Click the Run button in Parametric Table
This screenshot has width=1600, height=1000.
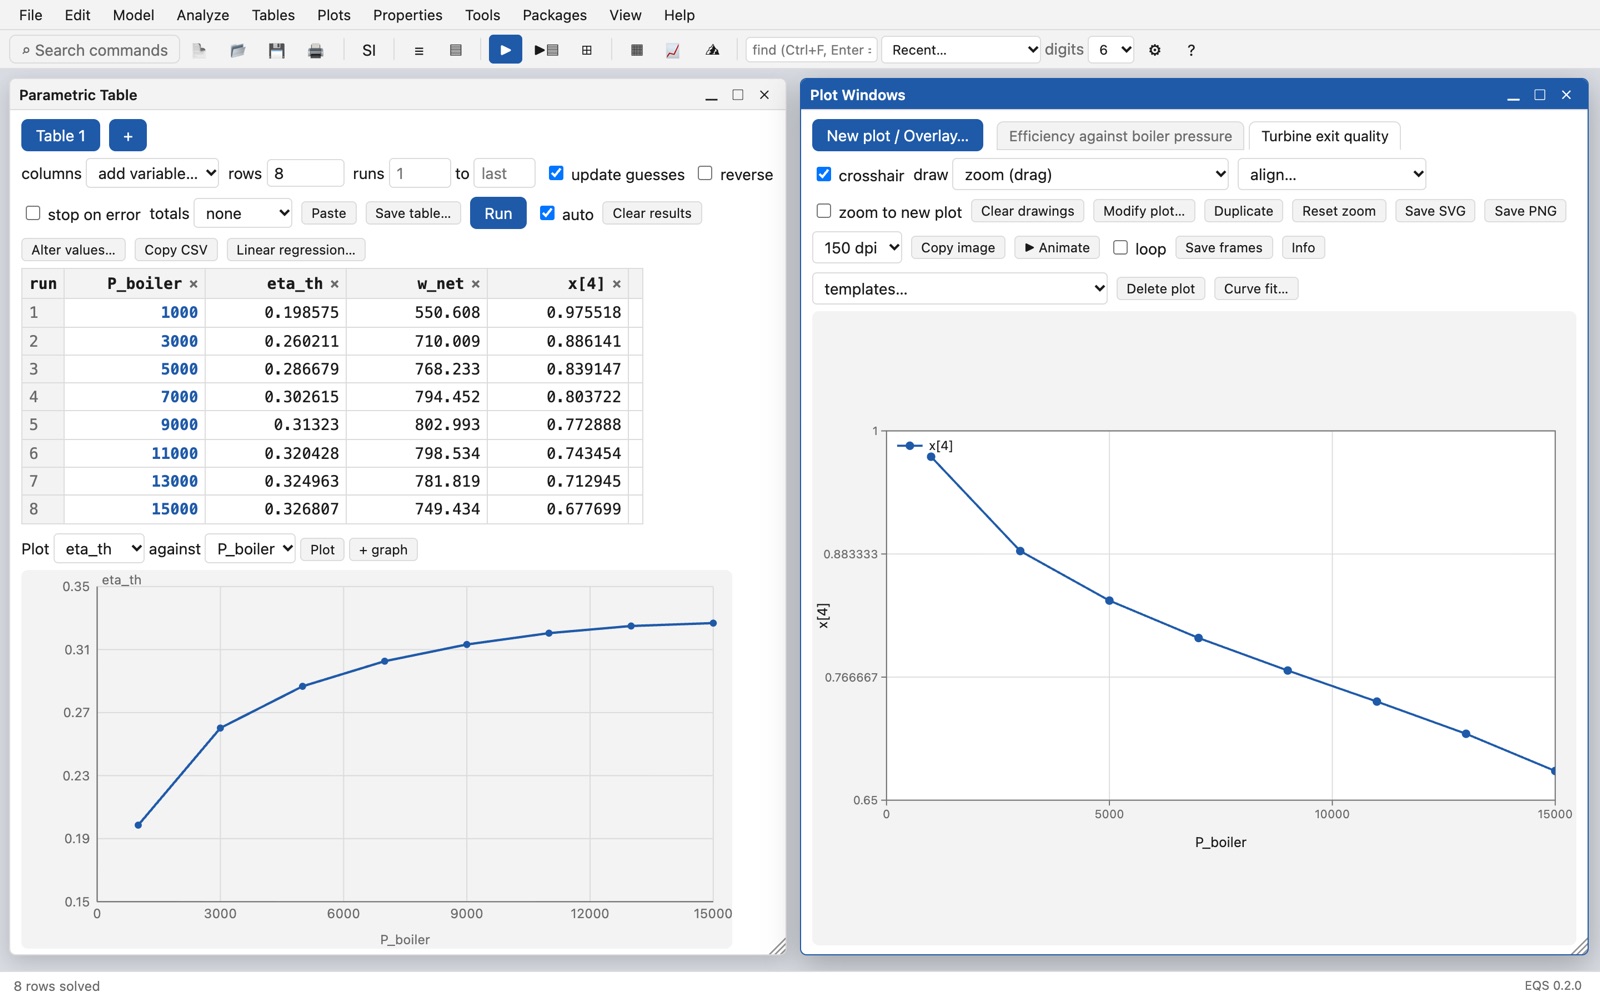(x=498, y=213)
